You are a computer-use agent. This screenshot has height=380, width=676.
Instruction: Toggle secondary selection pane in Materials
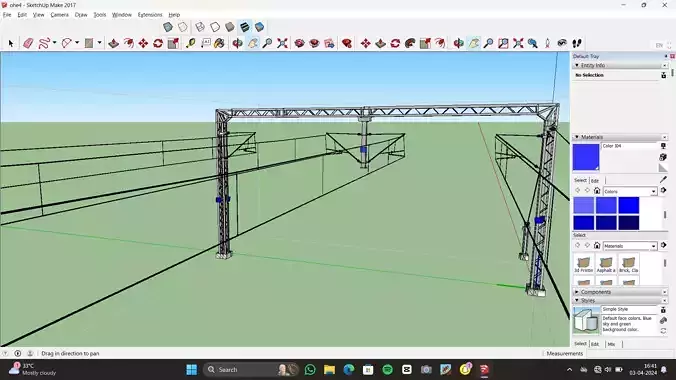663,147
